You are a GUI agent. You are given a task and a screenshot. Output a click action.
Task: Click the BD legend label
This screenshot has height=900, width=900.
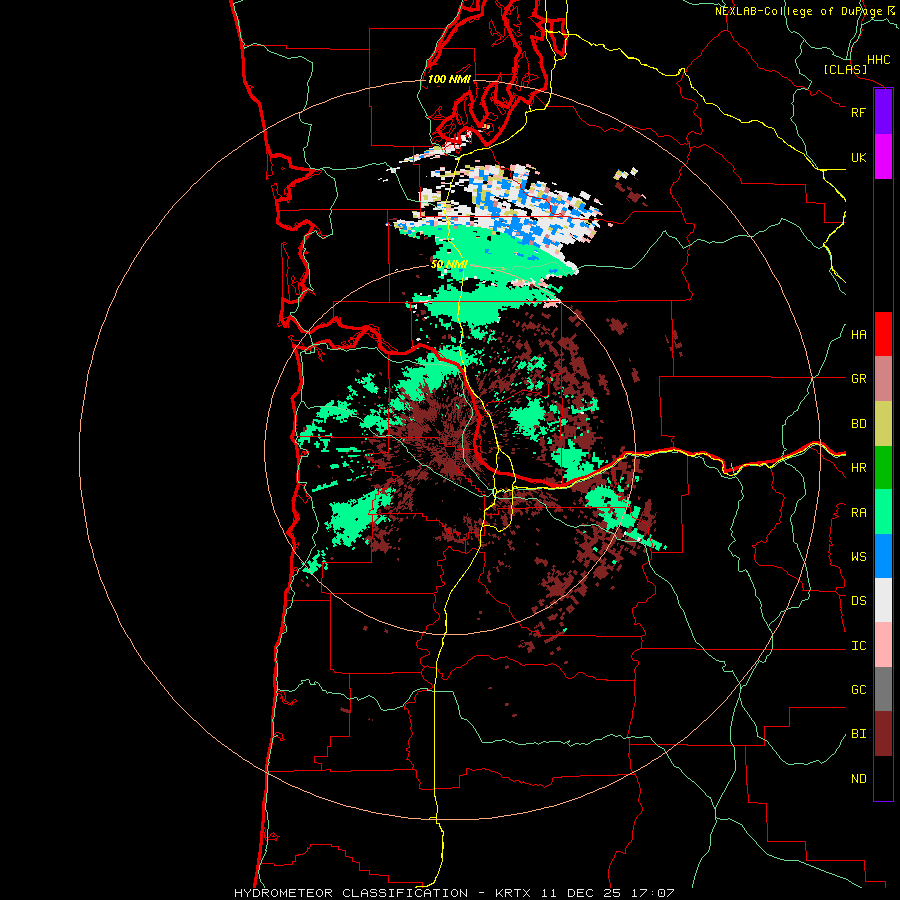(858, 424)
